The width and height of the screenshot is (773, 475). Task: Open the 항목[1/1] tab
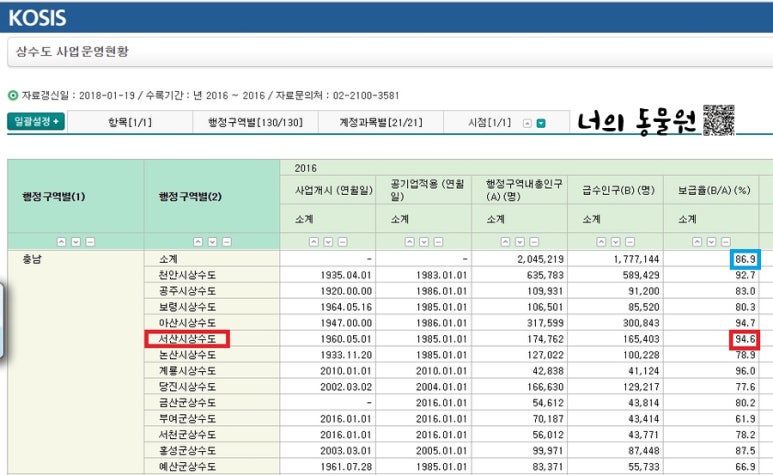[130, 122]
